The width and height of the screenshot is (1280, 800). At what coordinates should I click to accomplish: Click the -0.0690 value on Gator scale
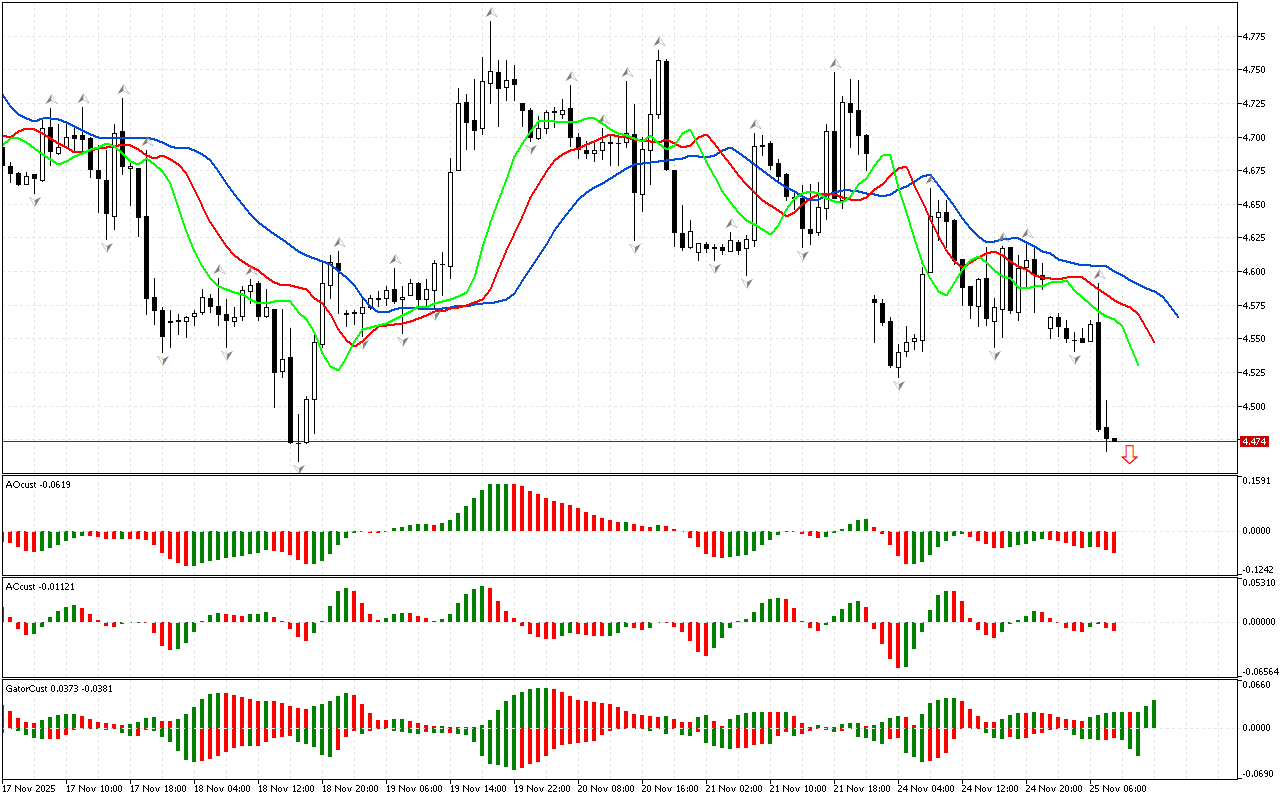point(1255,773)
